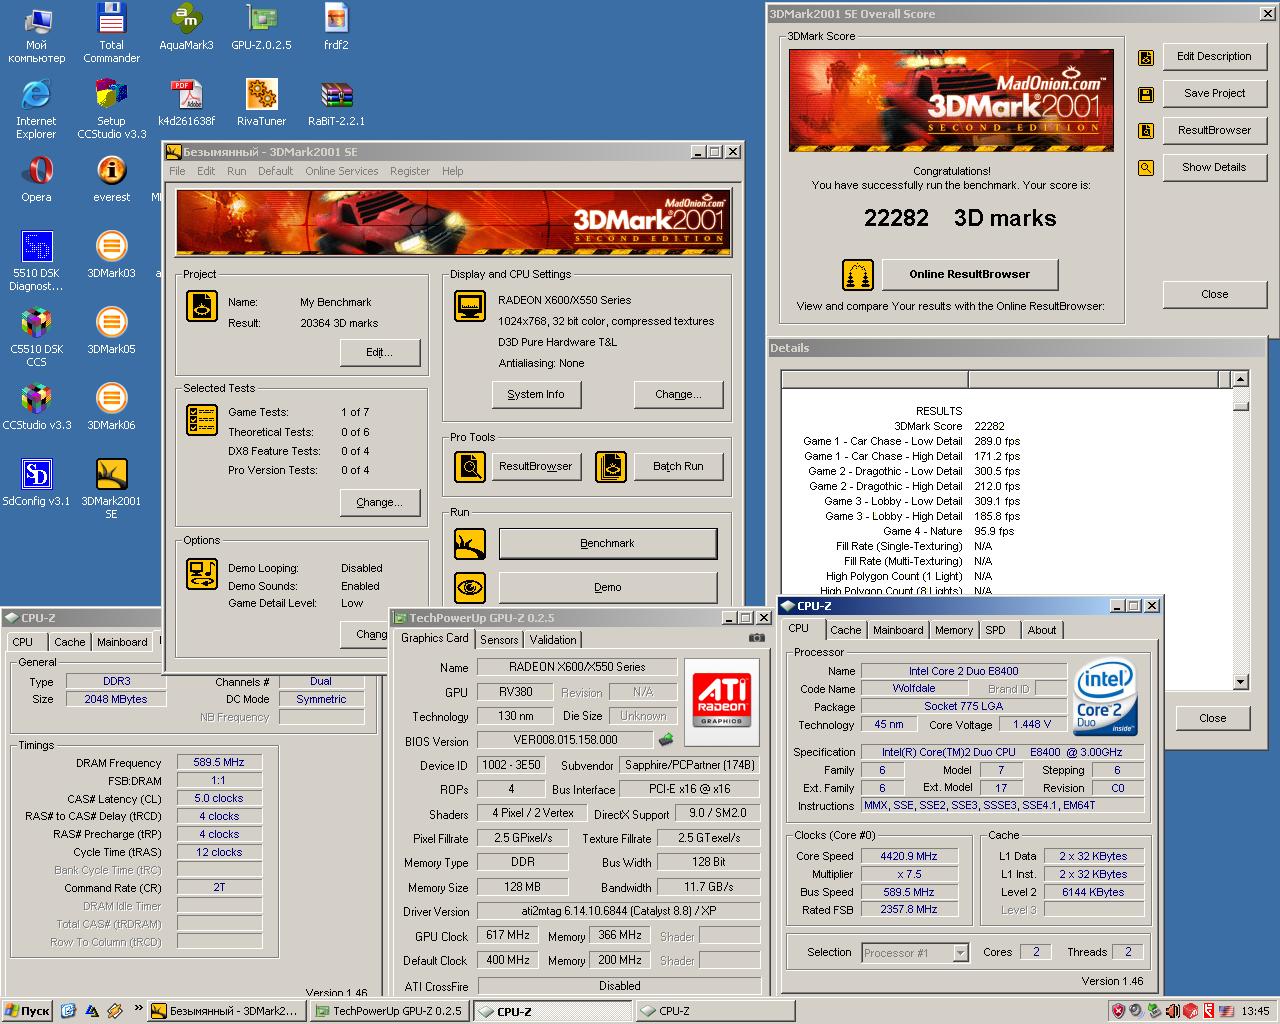Click the ResultBrowser button in score window
This screenshot has height=1024, width=1280.
click(x=1214, y=130)
